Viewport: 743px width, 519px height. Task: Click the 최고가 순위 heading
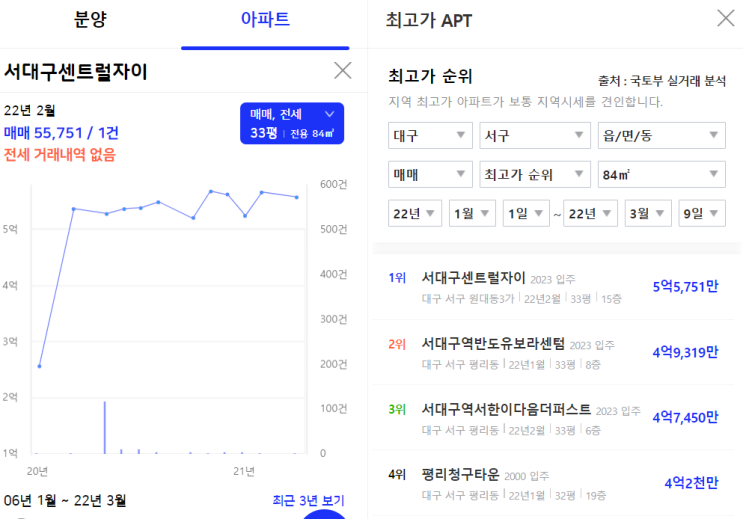click(430, 76)
